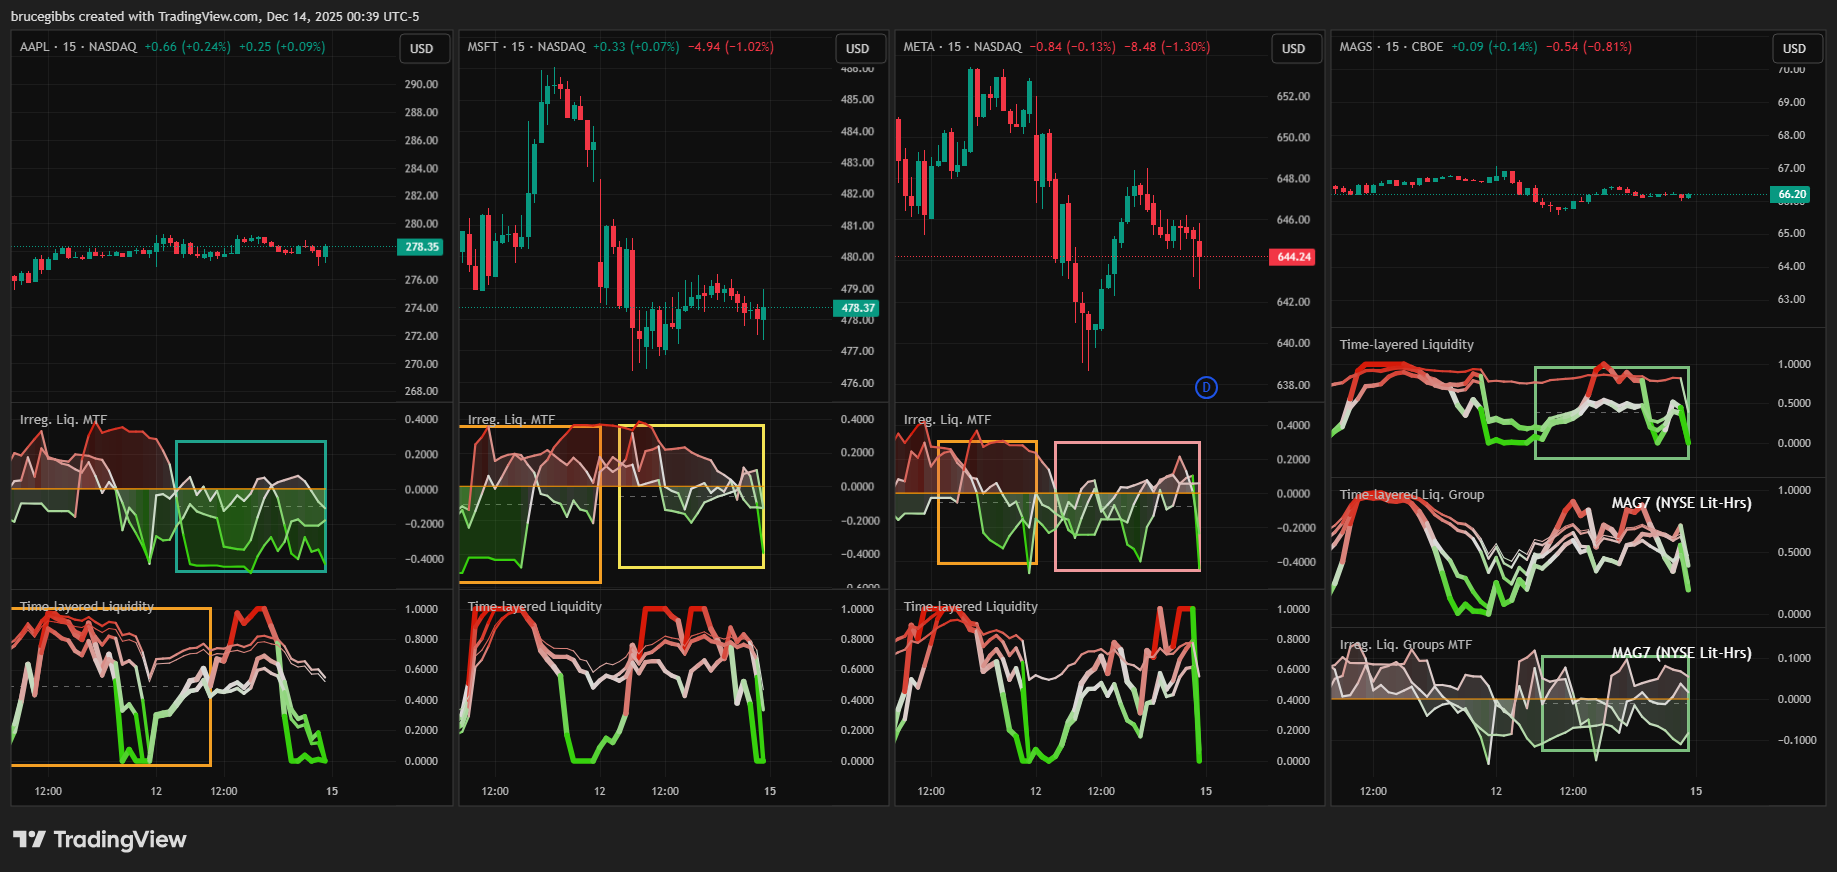Select the 66.20 price tag on MAGS chart
This screenshot has width=1837, height=872.
point(1792,195)
